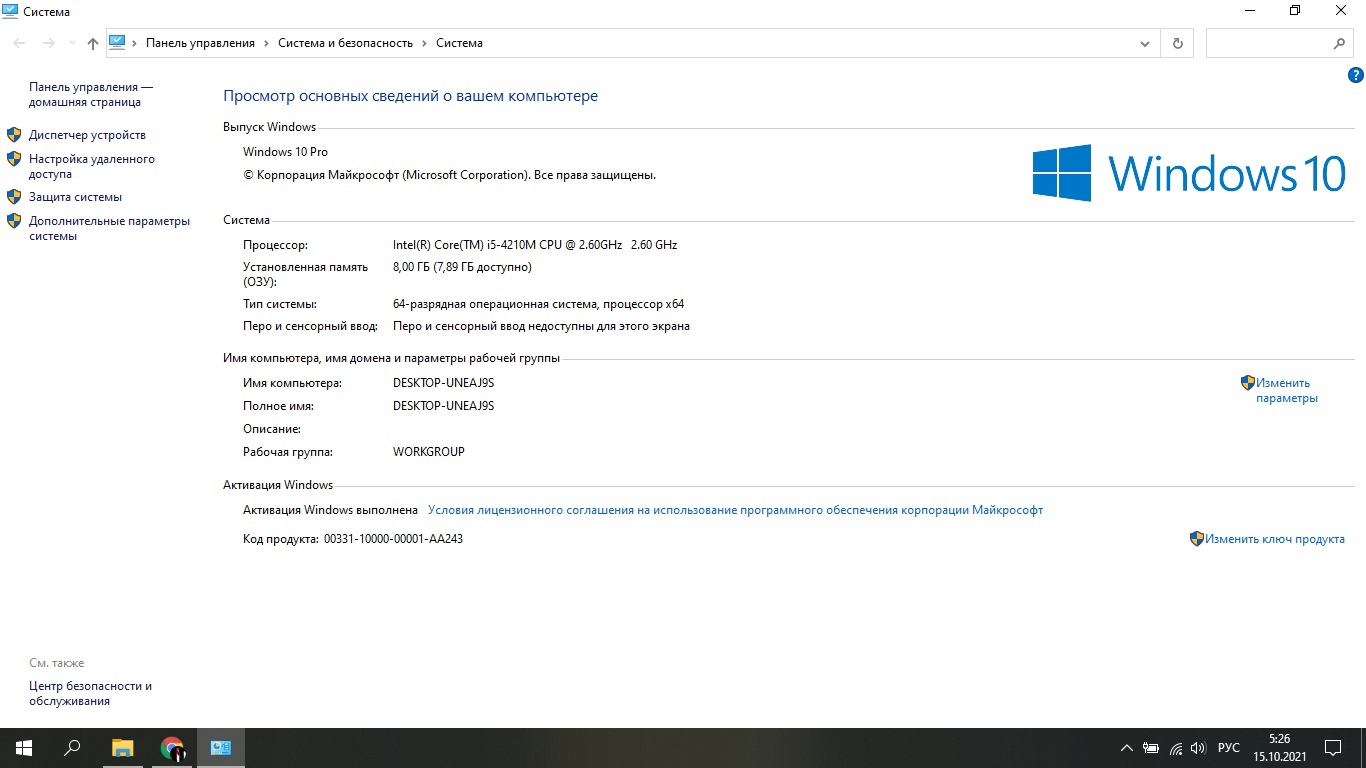Click the "Активация Windows выполнена" status text
Image resolution: width=1366 pixels, height=768 pixels.
click(330, 510)
